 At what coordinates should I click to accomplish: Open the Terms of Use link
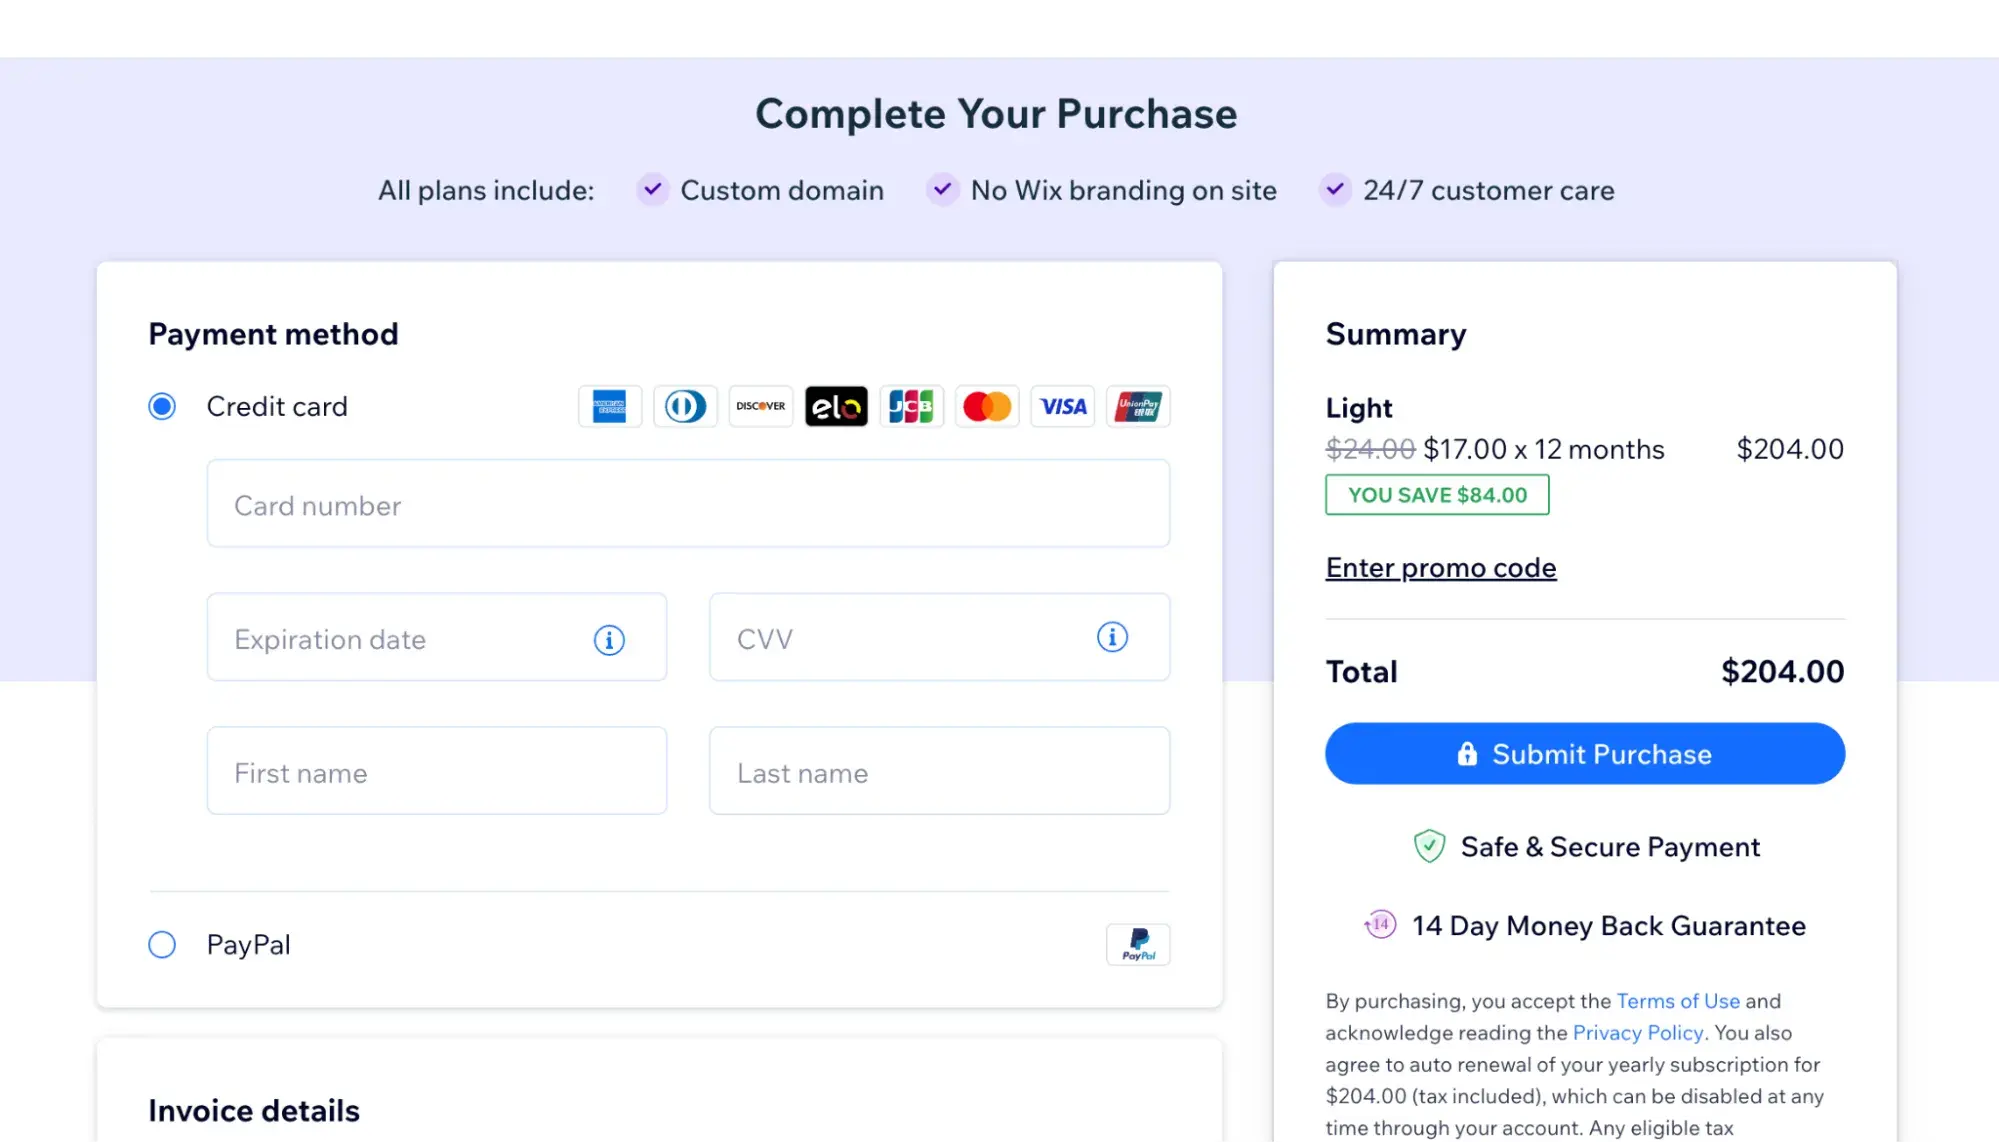(1677, 1001)
